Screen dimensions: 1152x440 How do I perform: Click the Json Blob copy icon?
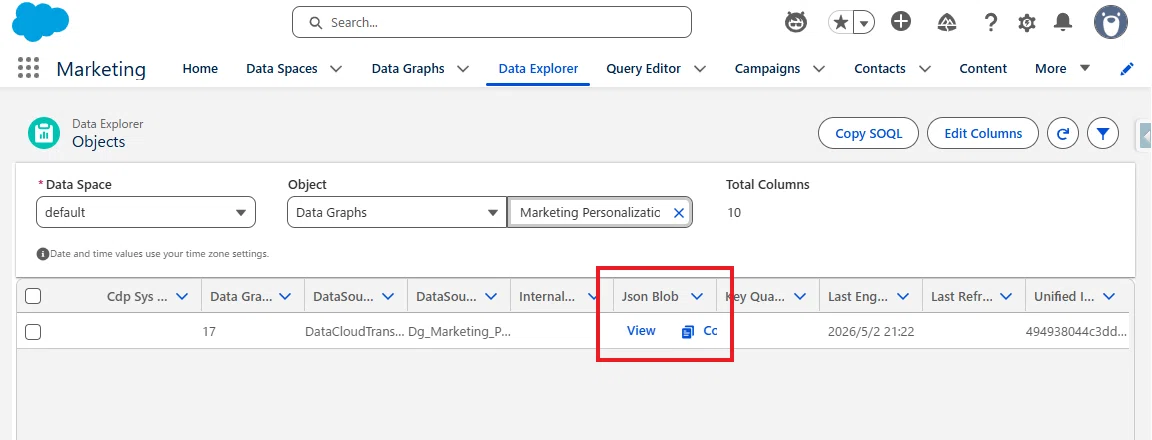(x=688, y=331)
